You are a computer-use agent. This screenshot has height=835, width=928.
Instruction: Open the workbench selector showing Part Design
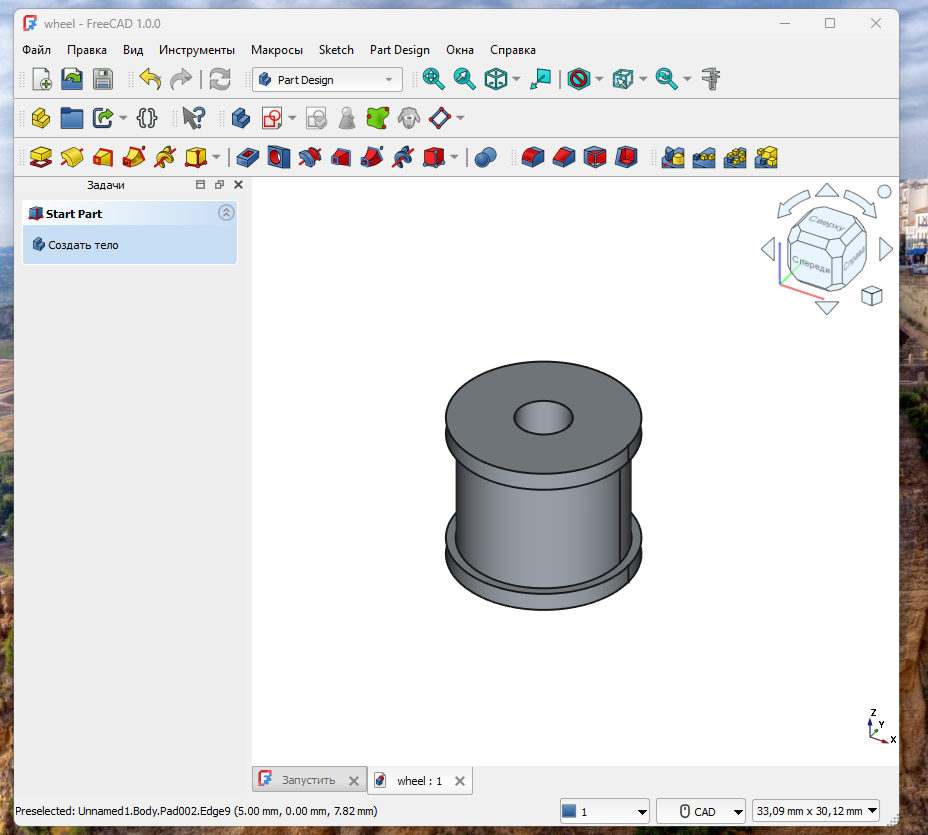pos(327,79)
